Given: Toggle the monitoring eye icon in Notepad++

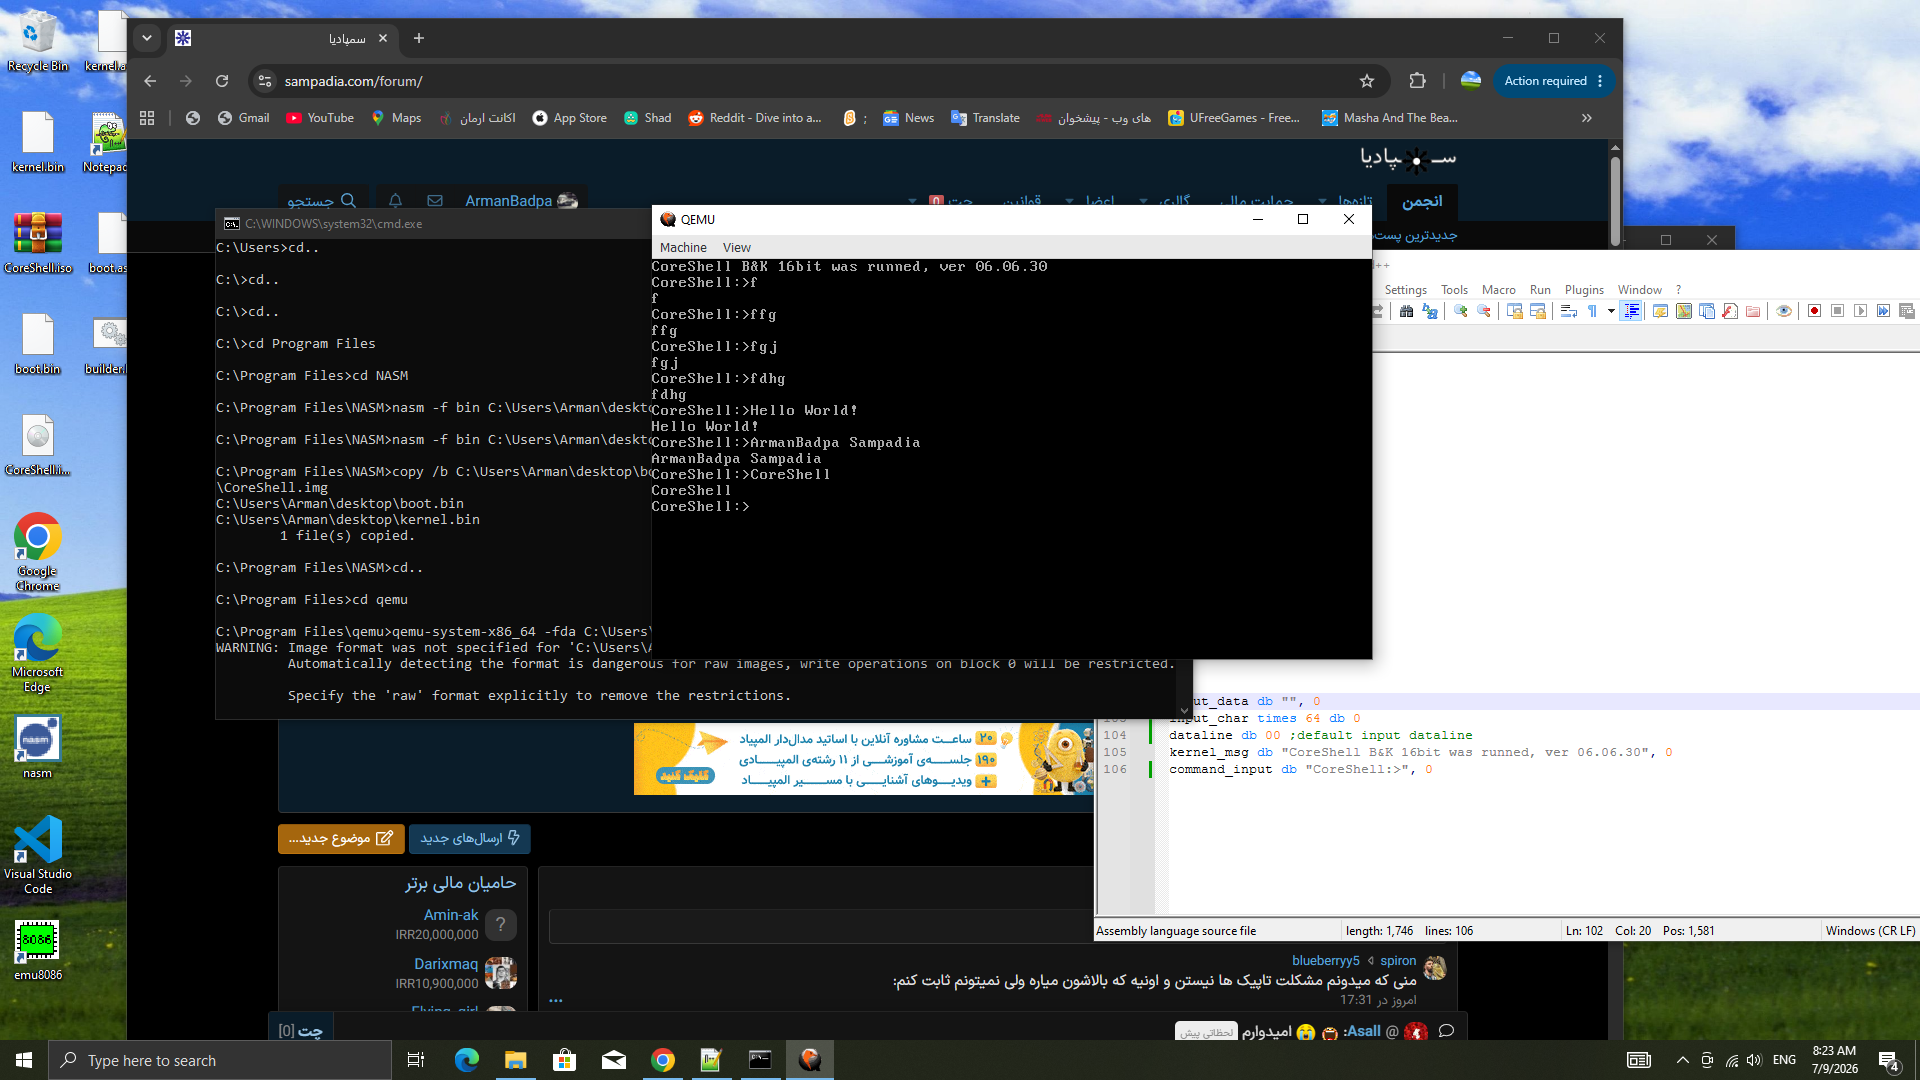Looking at the screenshot, I should point(1784,311).
